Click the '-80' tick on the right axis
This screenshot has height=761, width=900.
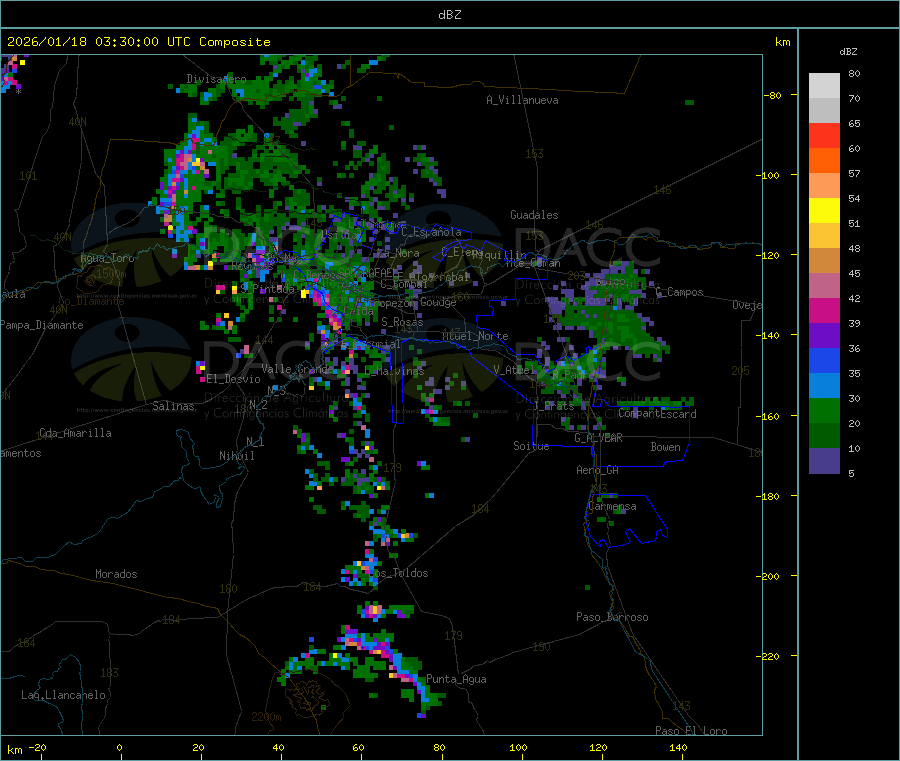click(x=773, y=95)
